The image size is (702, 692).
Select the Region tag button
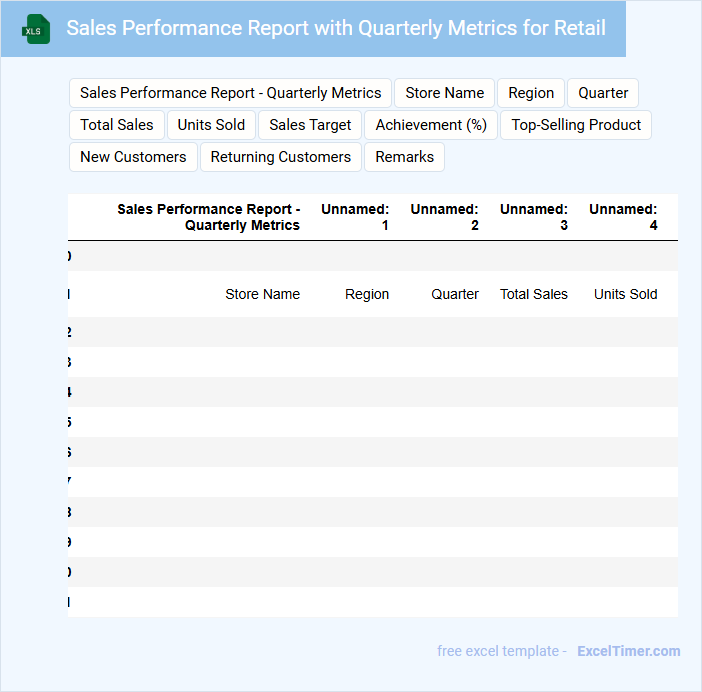(531, 93)
